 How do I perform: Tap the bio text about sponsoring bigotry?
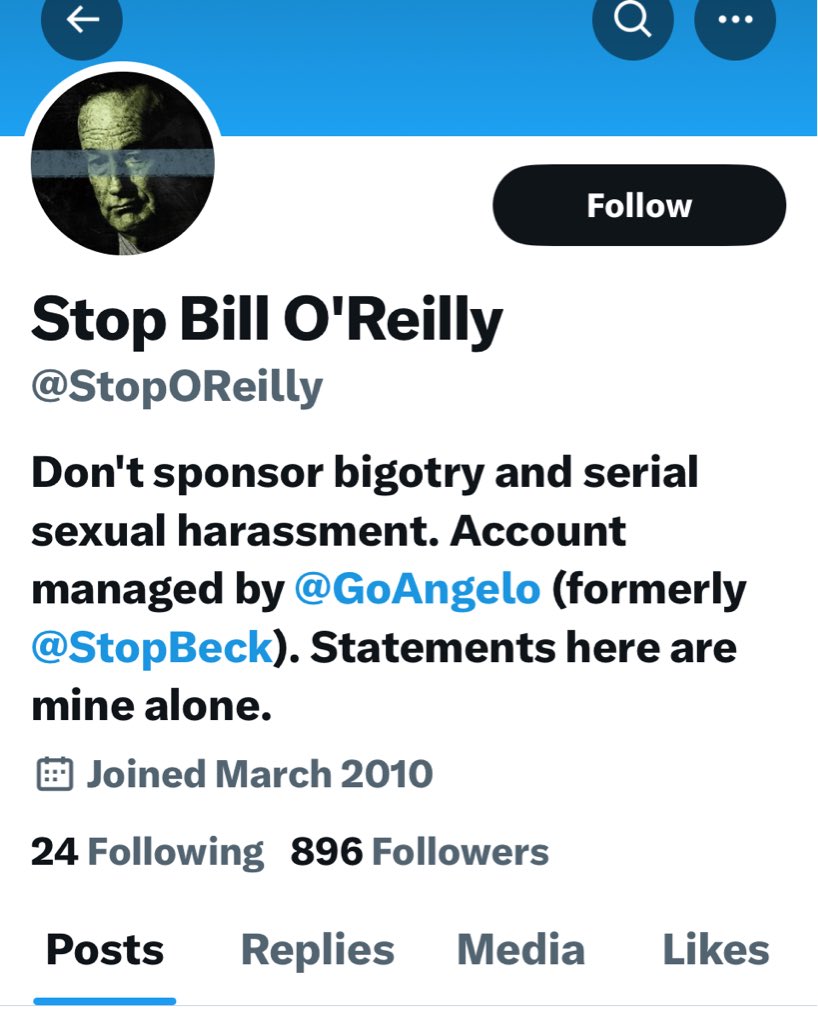coord(364,472)
